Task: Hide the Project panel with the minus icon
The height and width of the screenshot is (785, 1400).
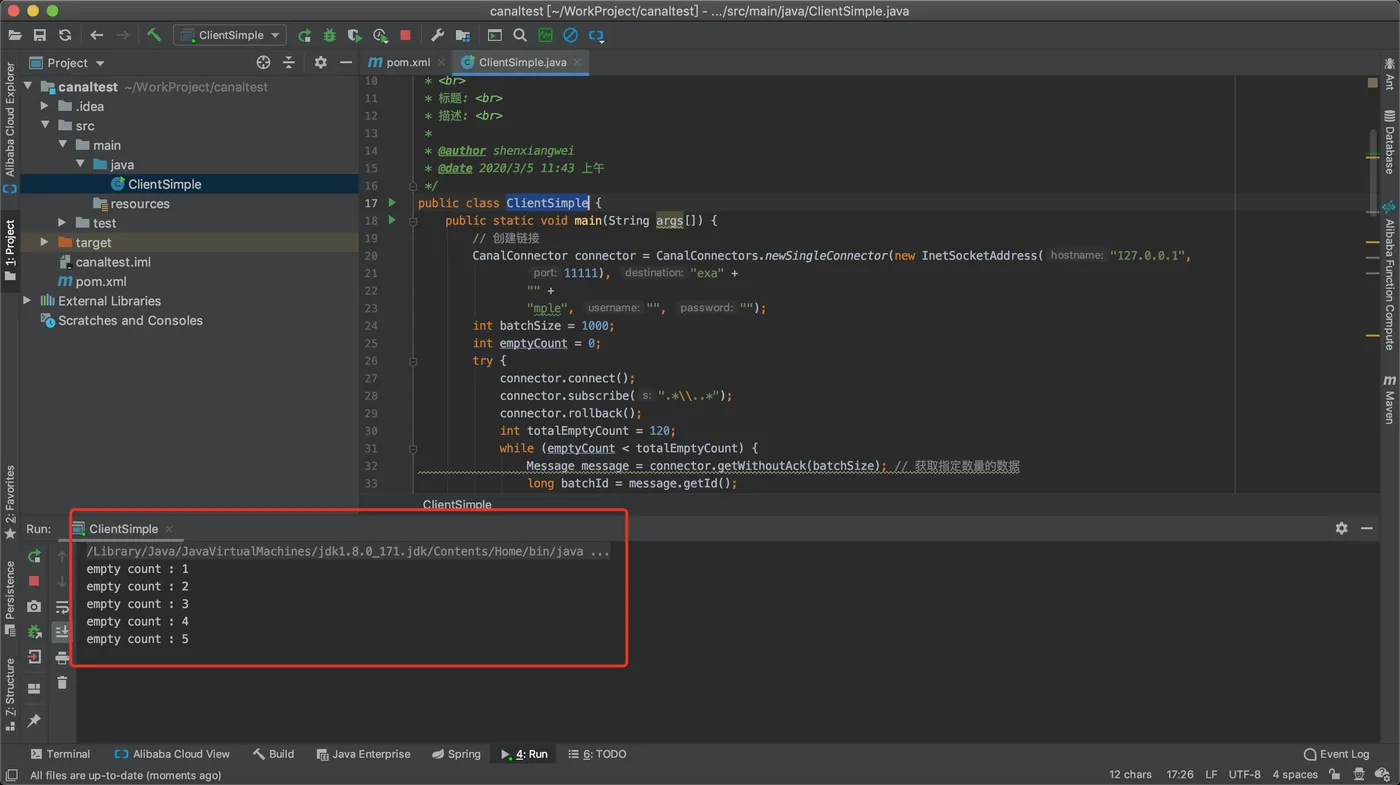Action: click(x=346, y=62)
